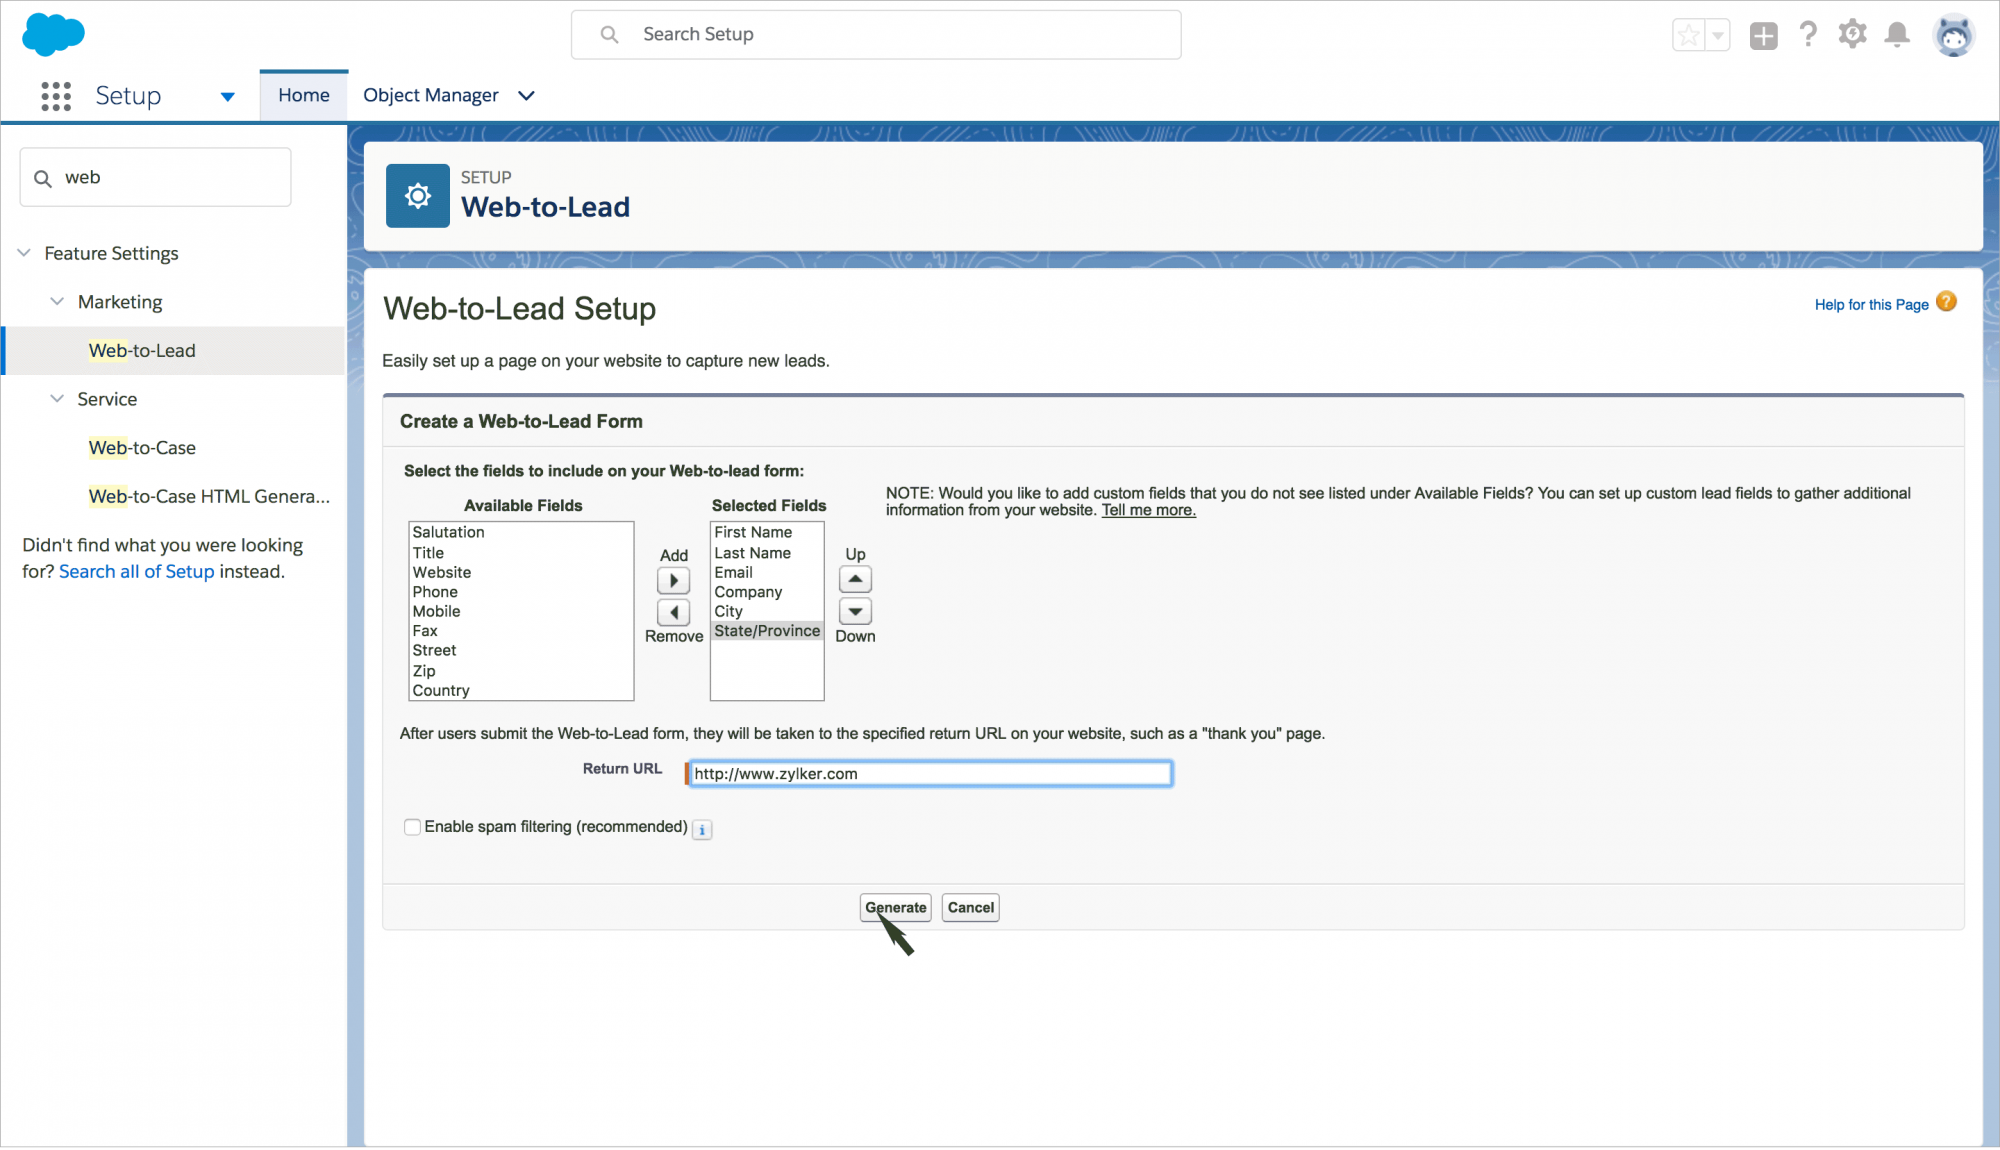Switch to the Home tab

coord(304,96)
